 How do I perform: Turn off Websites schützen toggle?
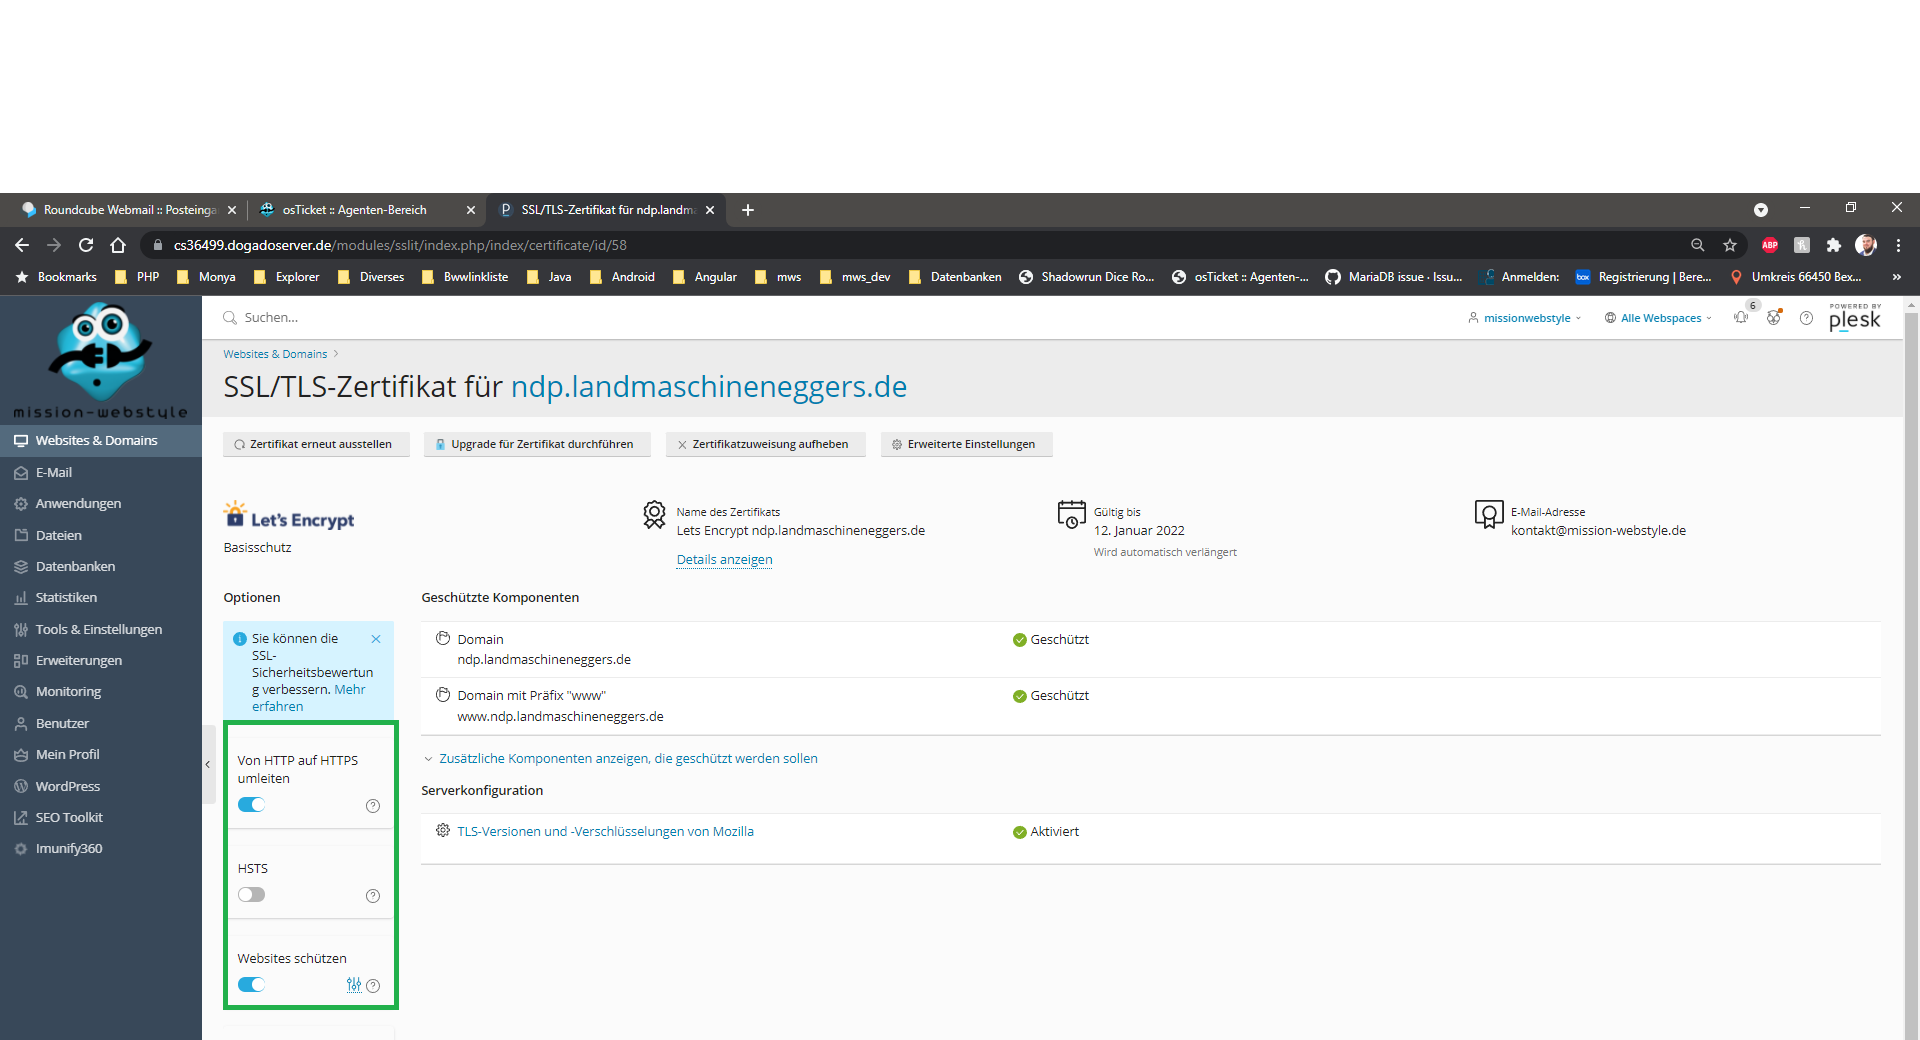click(x=251, y=985)
